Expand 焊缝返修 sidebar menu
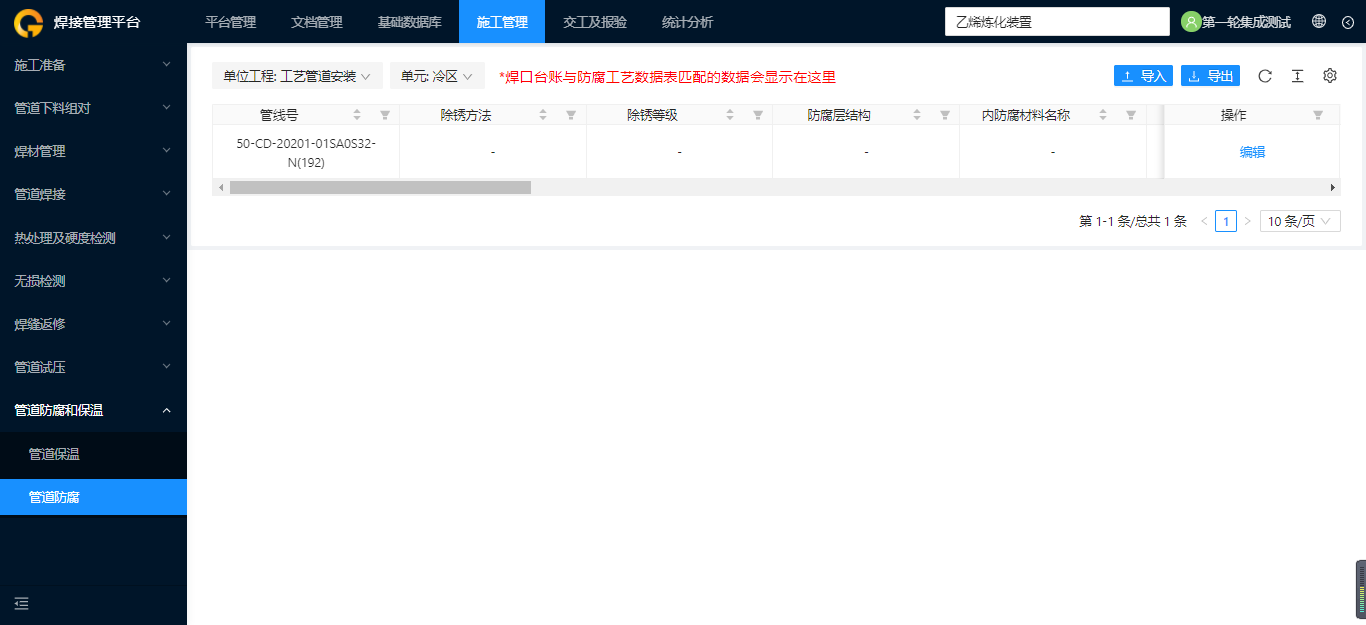 coord(93,324)
